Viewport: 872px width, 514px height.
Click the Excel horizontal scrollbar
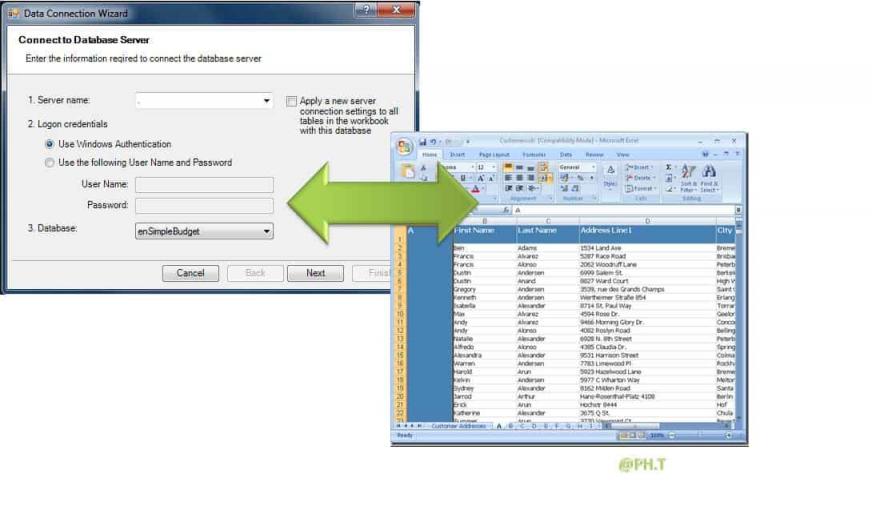coord(667,426)
